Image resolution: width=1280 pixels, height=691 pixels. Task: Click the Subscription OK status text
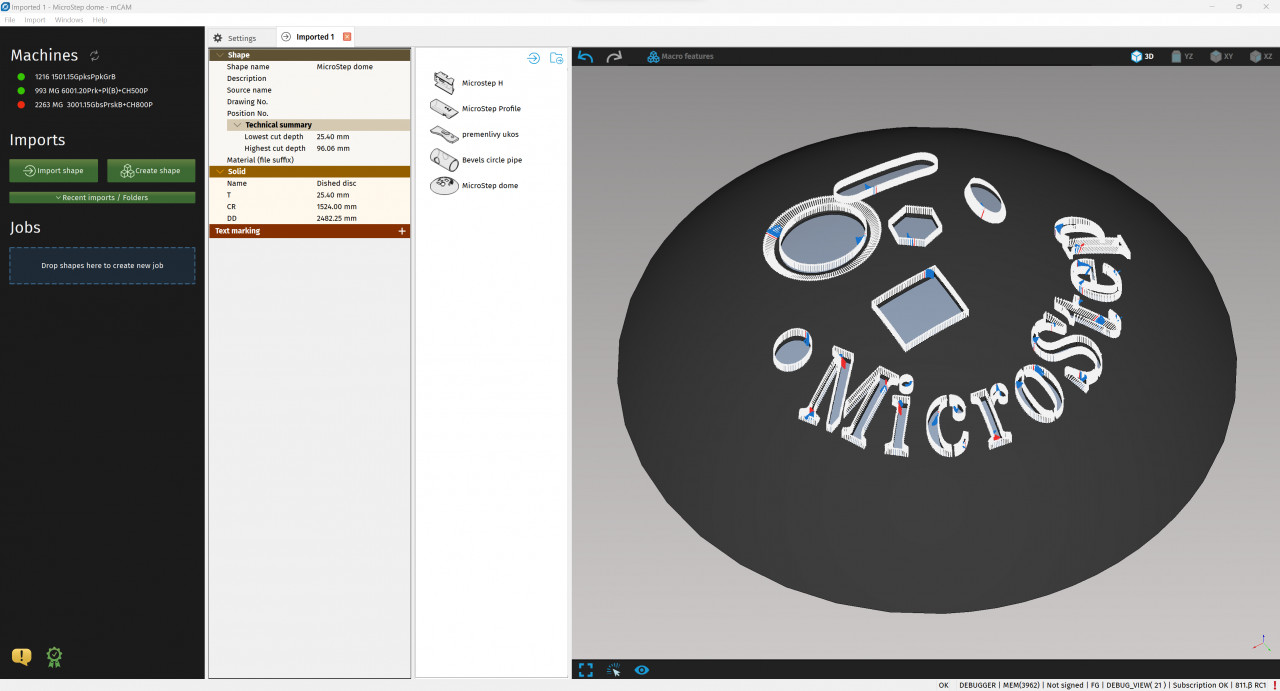click(1201, 685)
